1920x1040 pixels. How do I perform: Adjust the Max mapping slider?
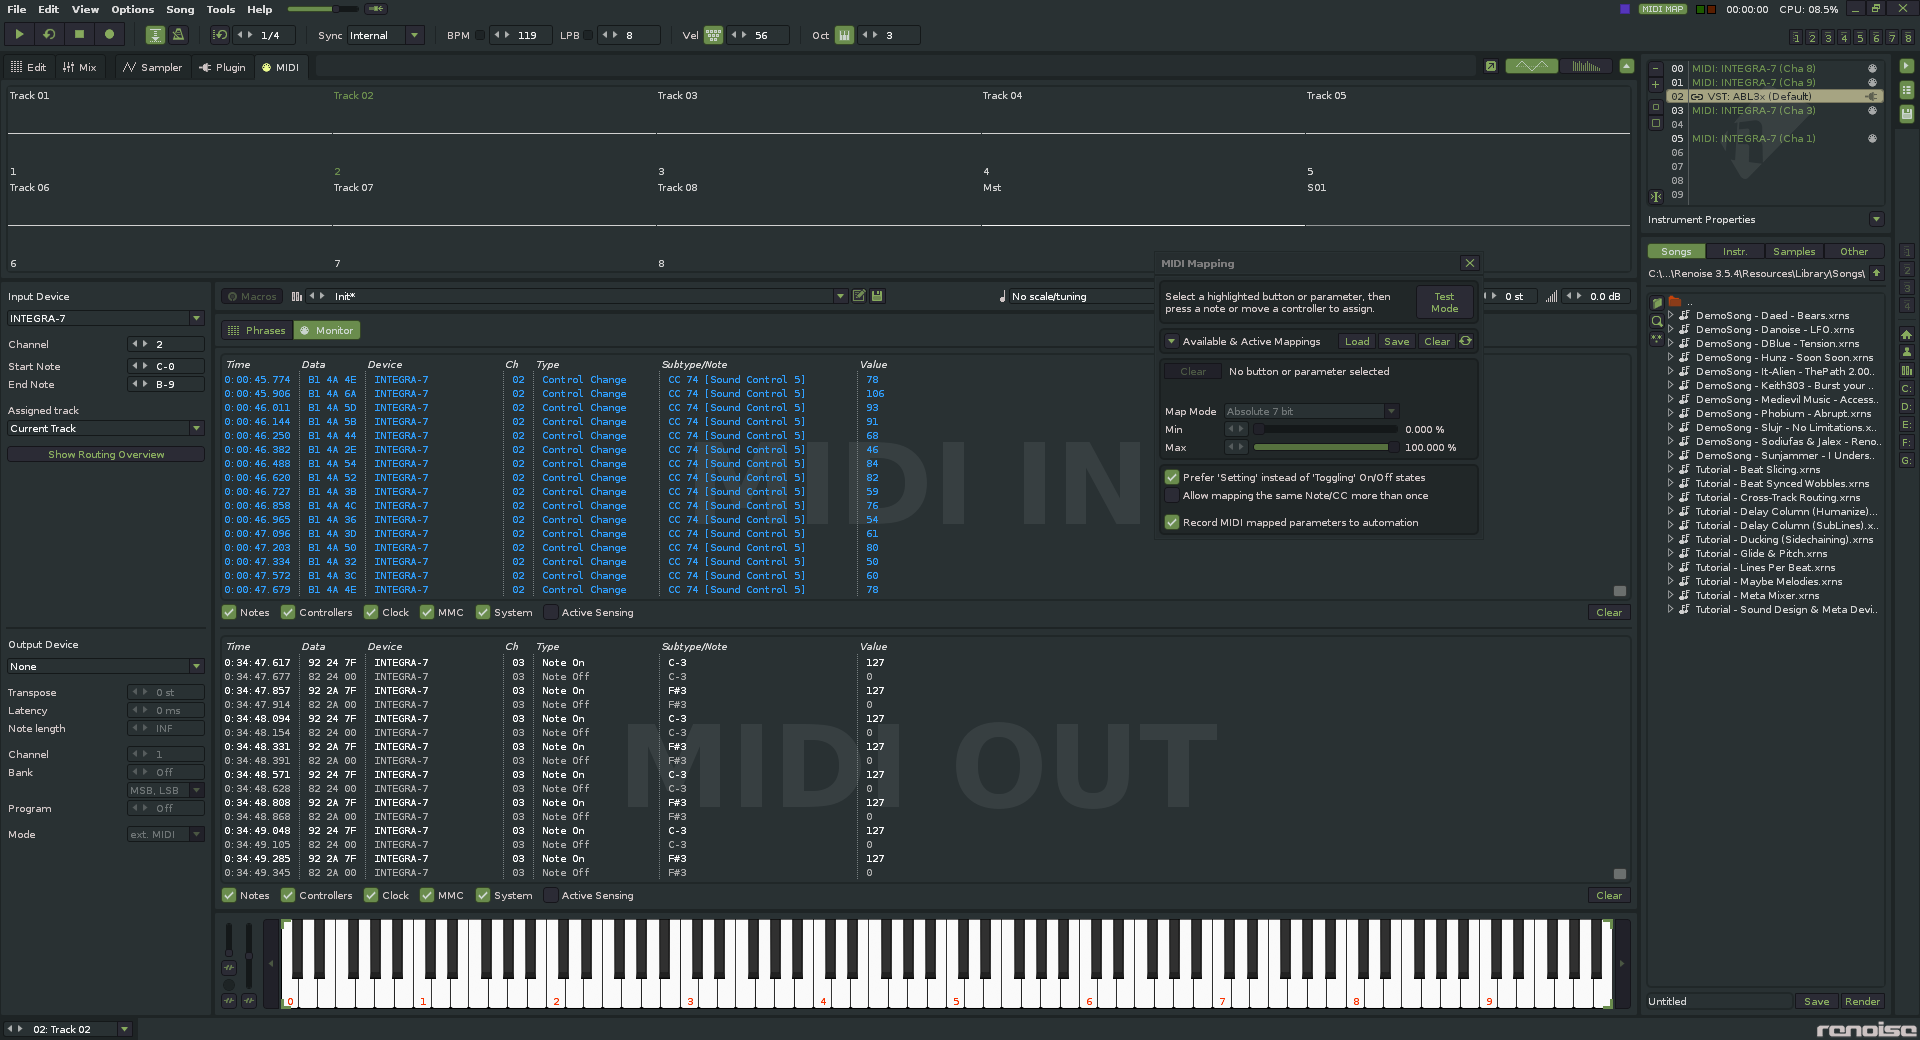click(x=1321, y=447)
